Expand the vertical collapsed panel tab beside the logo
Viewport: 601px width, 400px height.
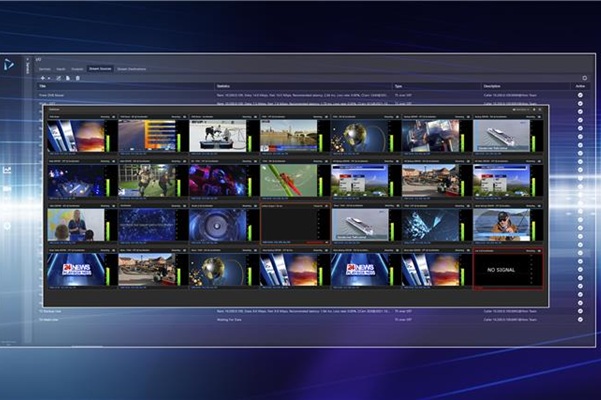28,66
